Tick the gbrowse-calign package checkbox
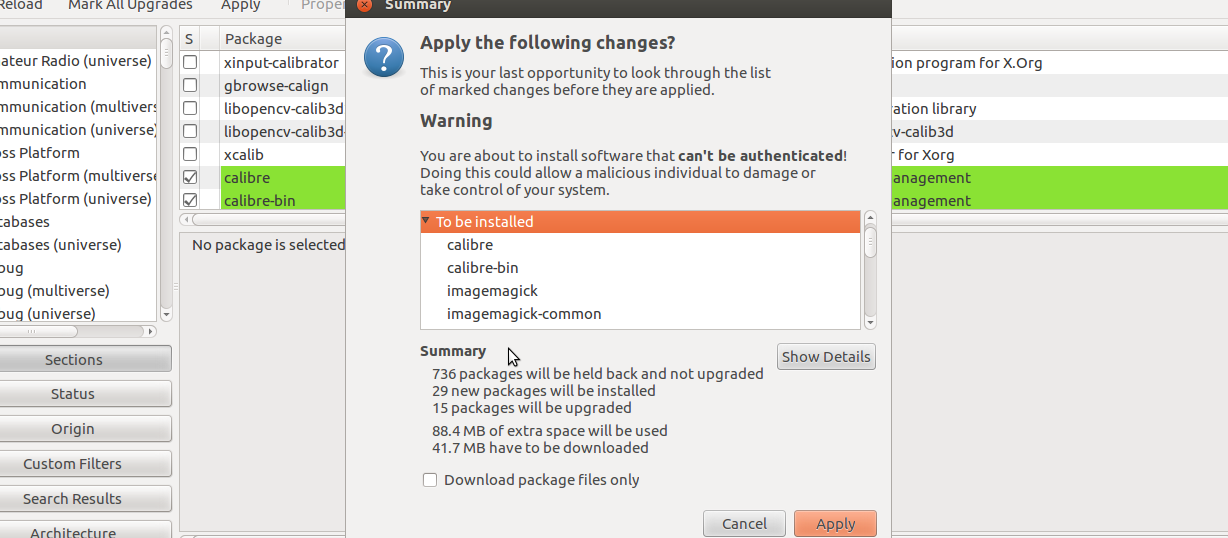 (190, 86)
